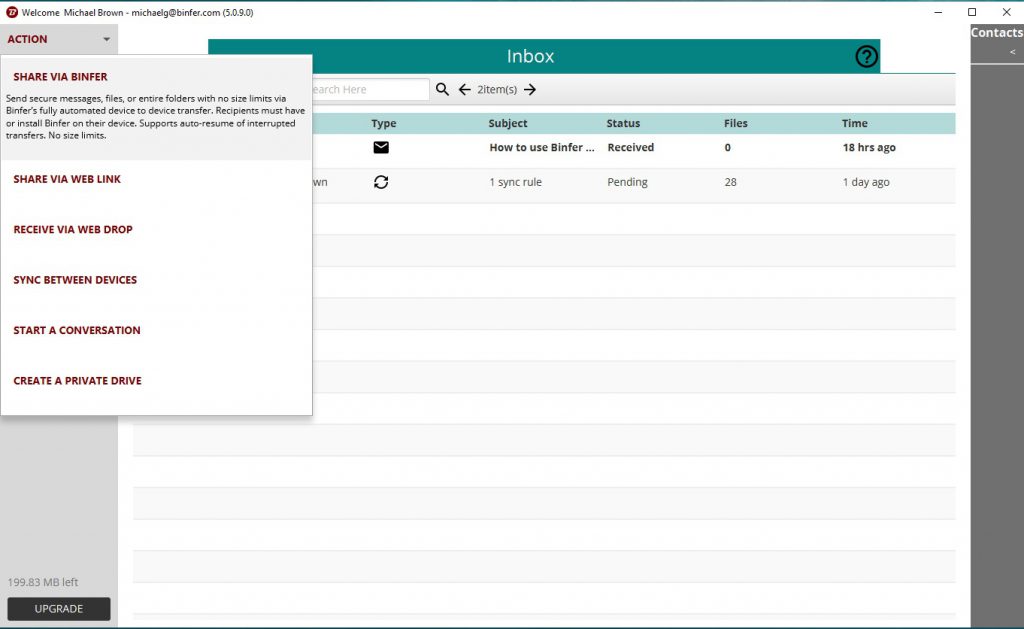Open the How to use Binfer message
1024x629 pixels.
(542, 148)
